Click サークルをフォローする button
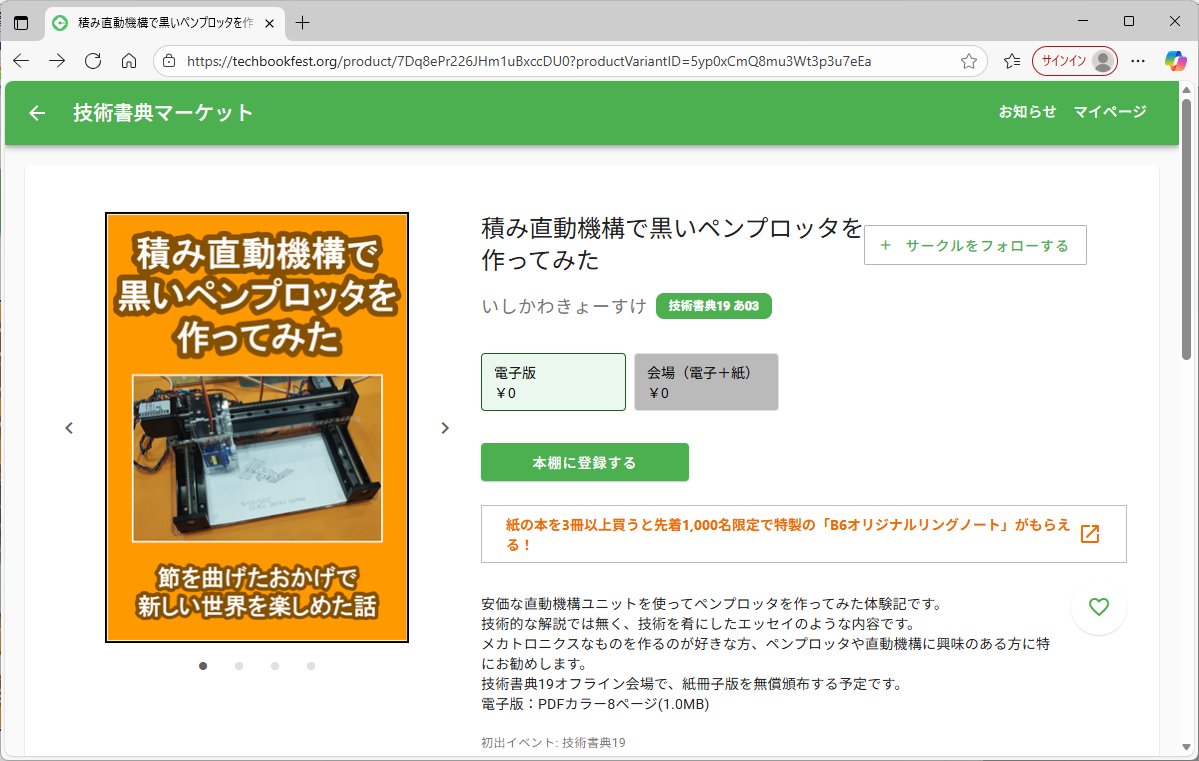This screenshot has height=761, width=1199. pyautogui.click(x=975, y=246)
